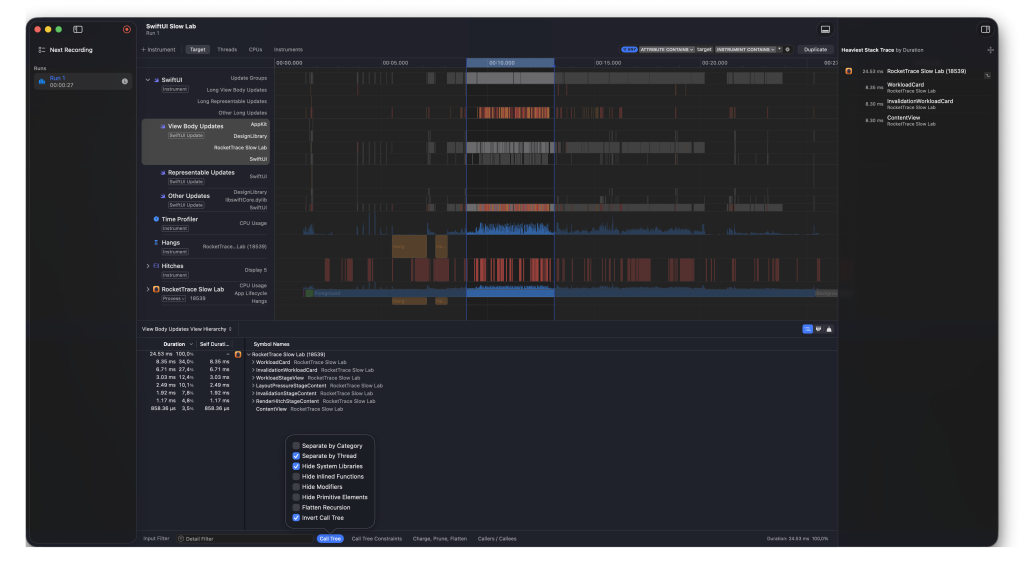This screenshot has height=581, width=1024.
Task: Switch to the Threads tab
Action: coord(227,50)
